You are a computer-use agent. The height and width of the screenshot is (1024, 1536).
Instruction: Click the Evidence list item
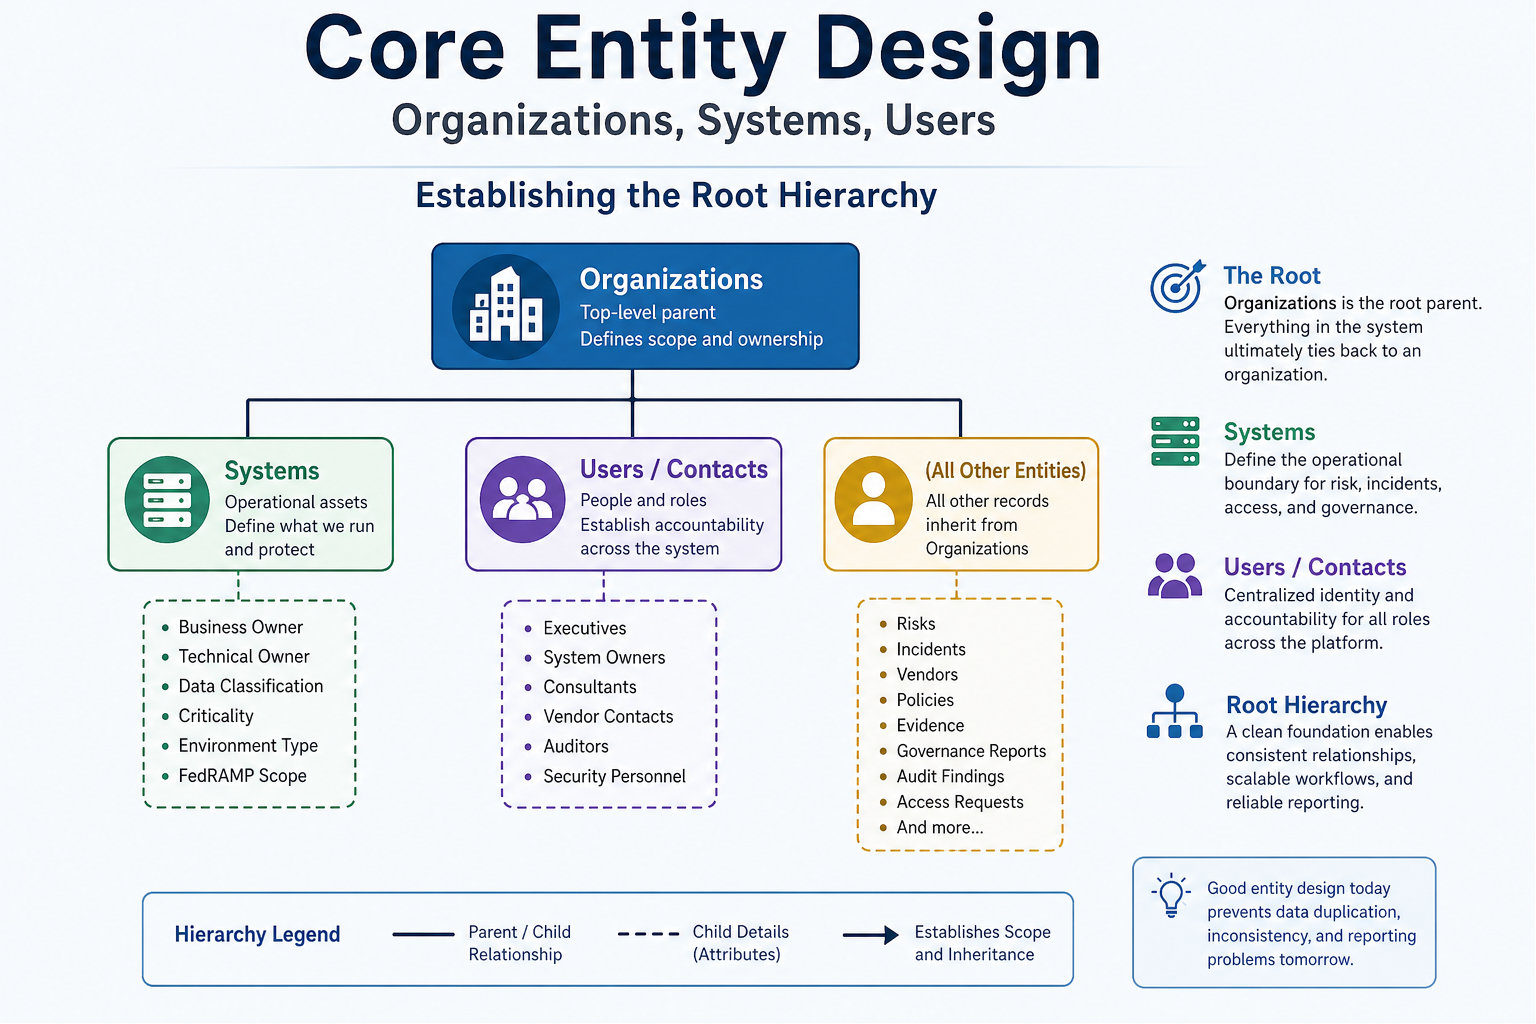click(x=930, y=725)
